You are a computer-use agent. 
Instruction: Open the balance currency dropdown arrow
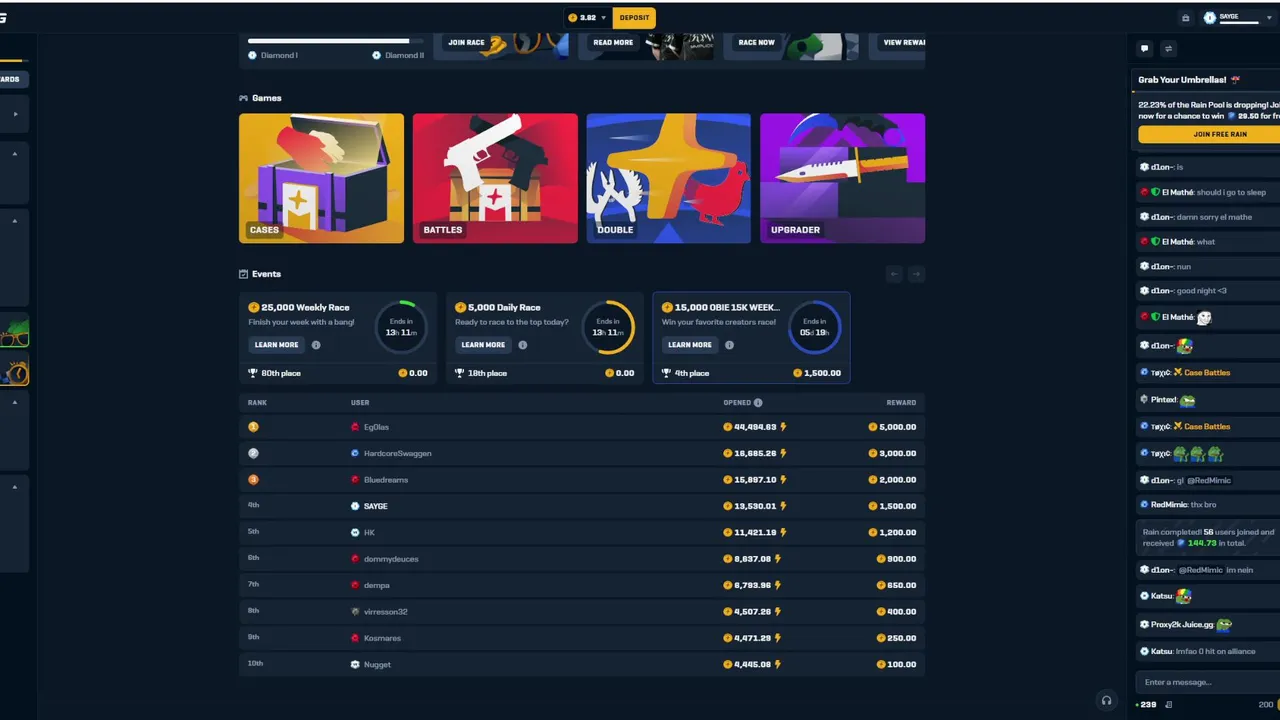pyautogui.click(x=604, y=18)
